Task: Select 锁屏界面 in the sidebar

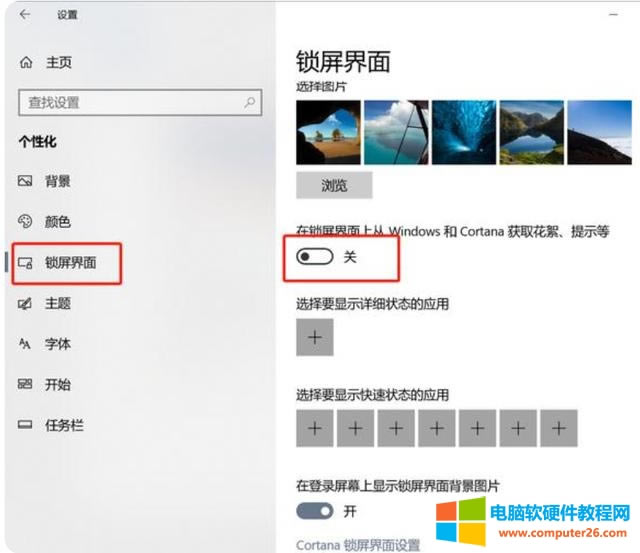Action: [67, 263]
